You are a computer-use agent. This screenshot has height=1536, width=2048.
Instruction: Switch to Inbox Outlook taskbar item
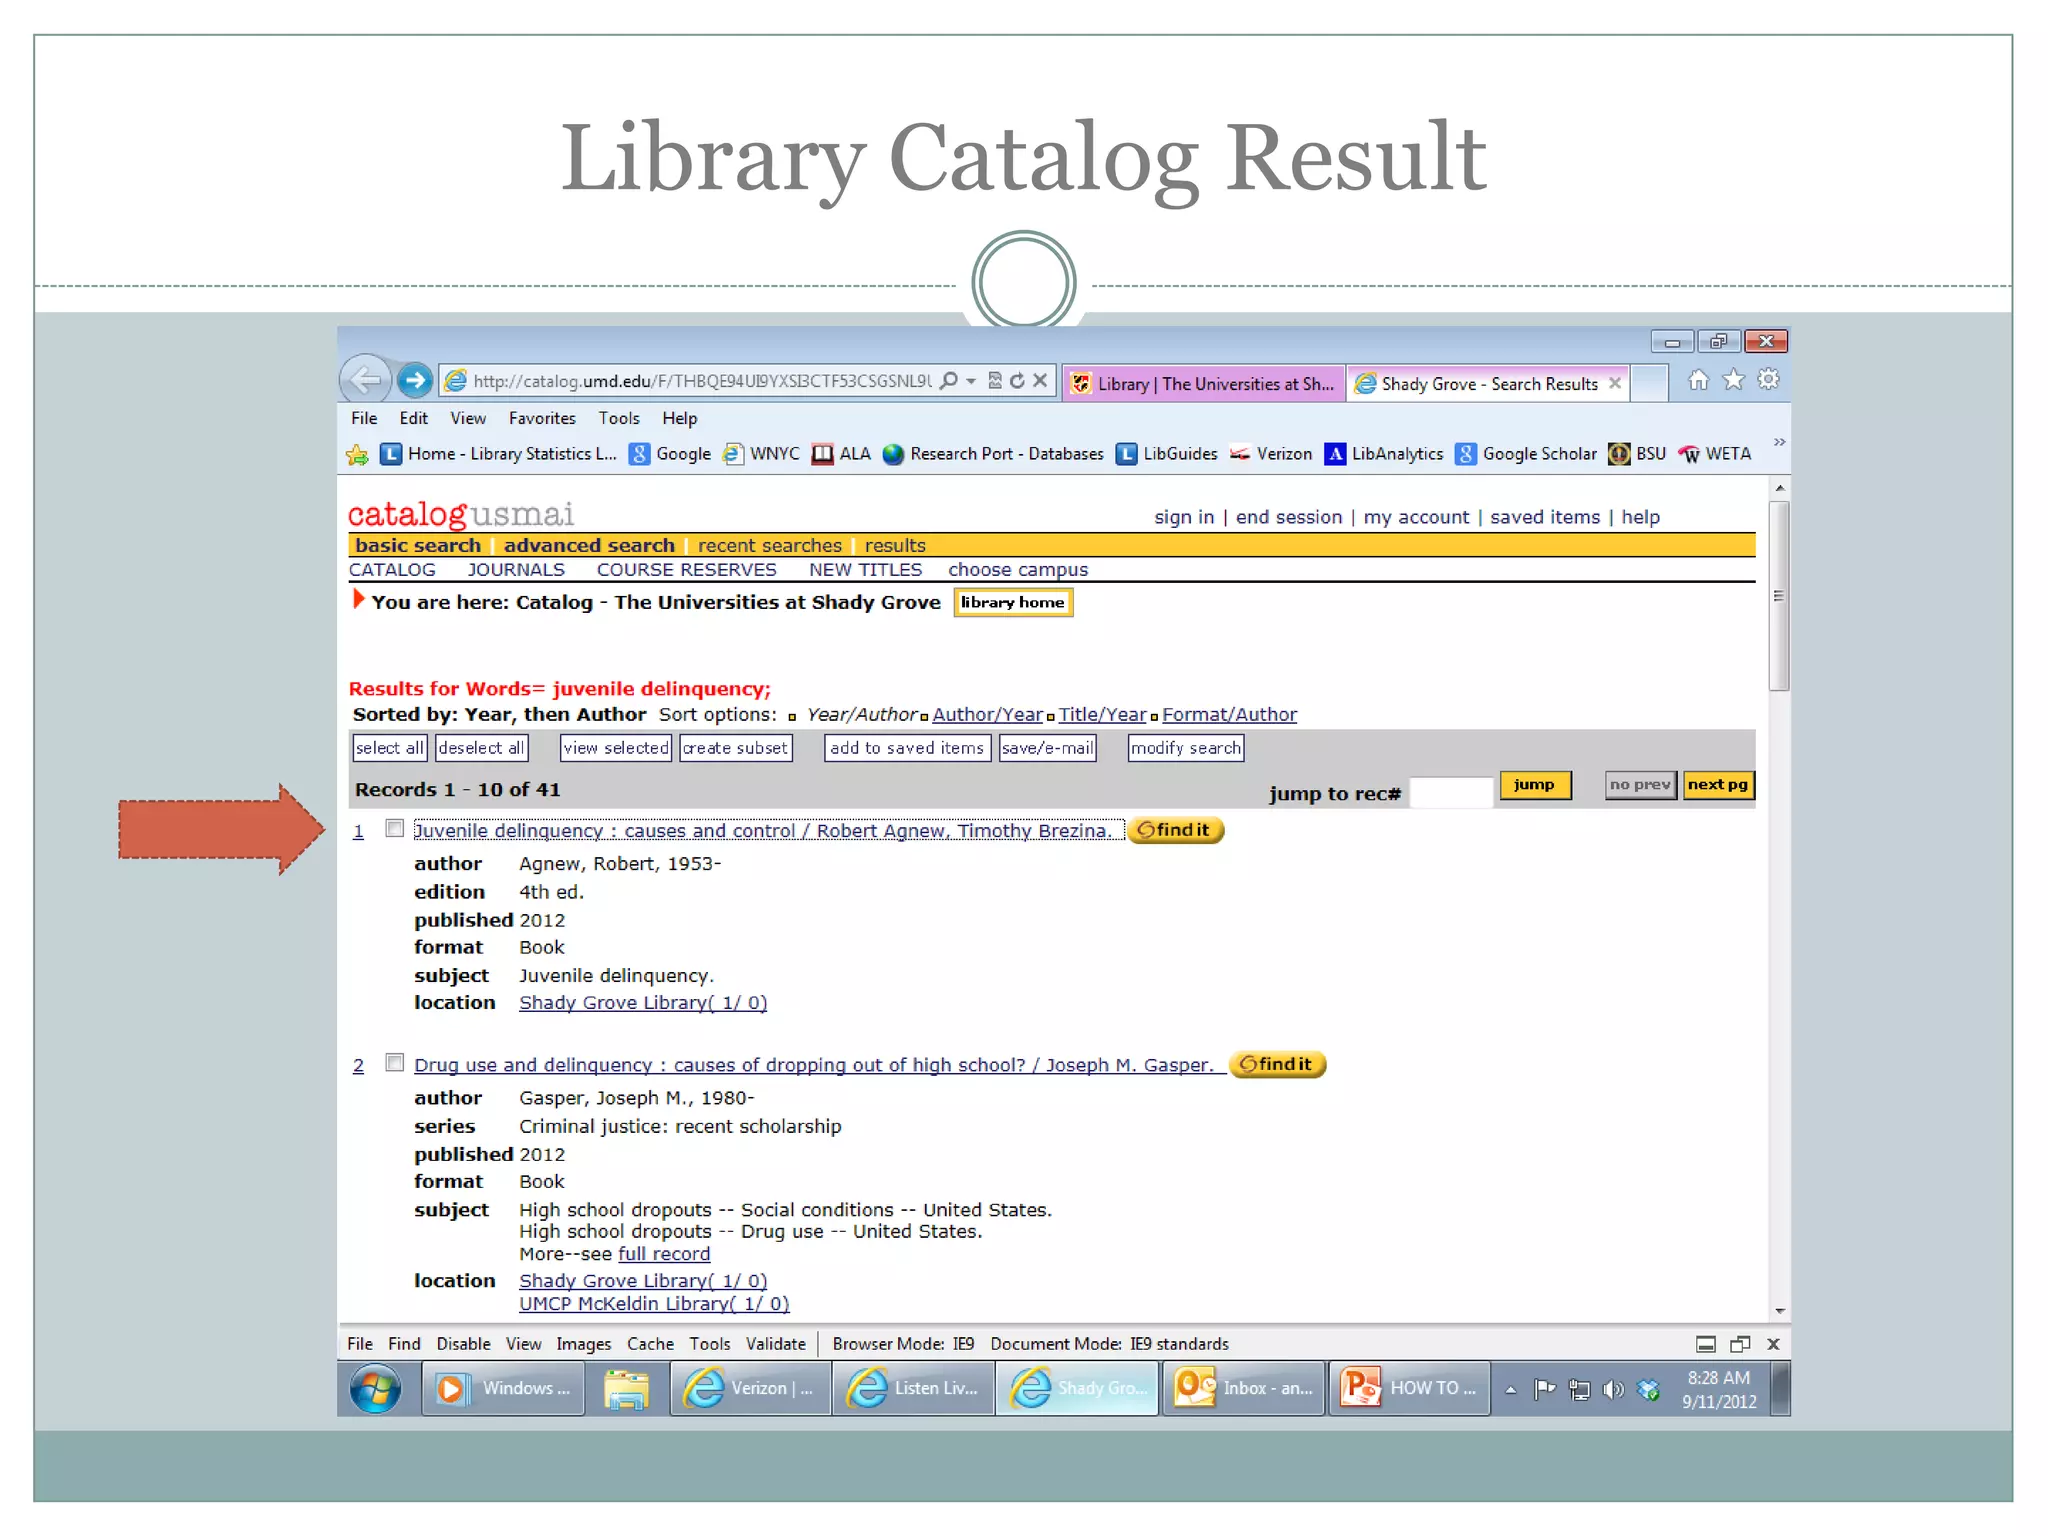click(x=1244, y=1389)
